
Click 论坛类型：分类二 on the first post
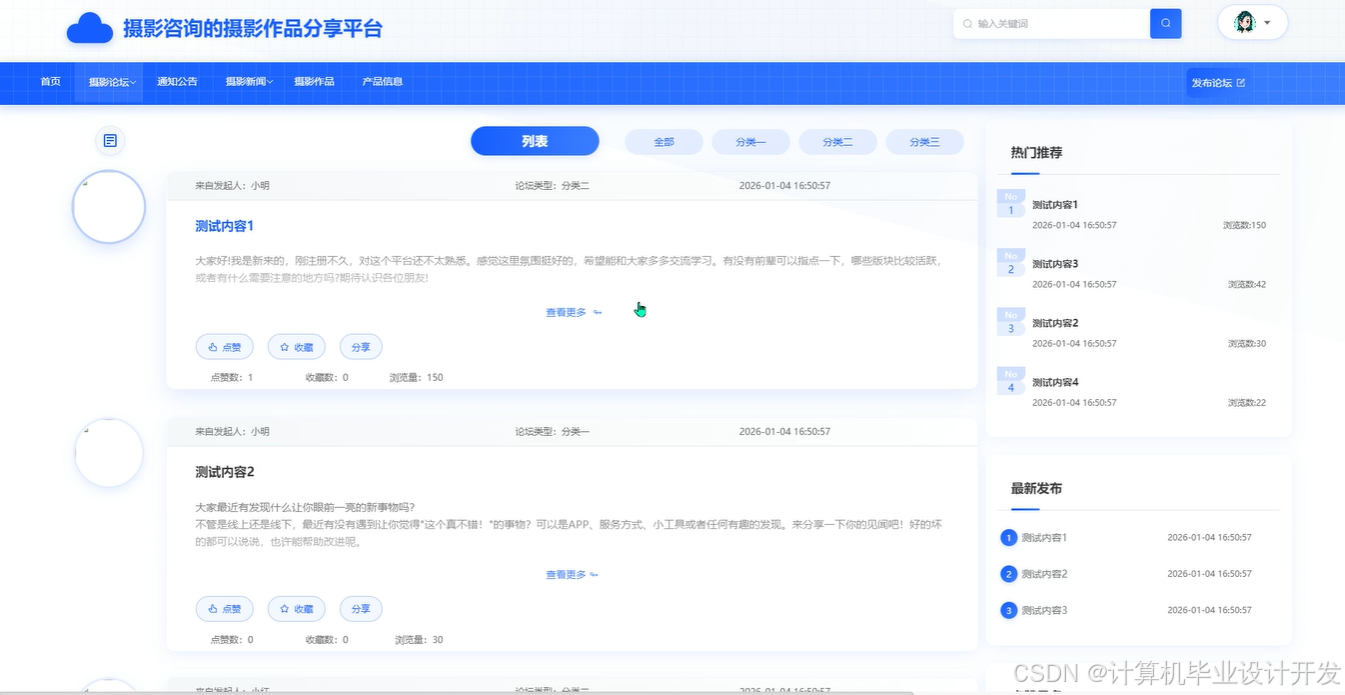(x=552, y=186)
